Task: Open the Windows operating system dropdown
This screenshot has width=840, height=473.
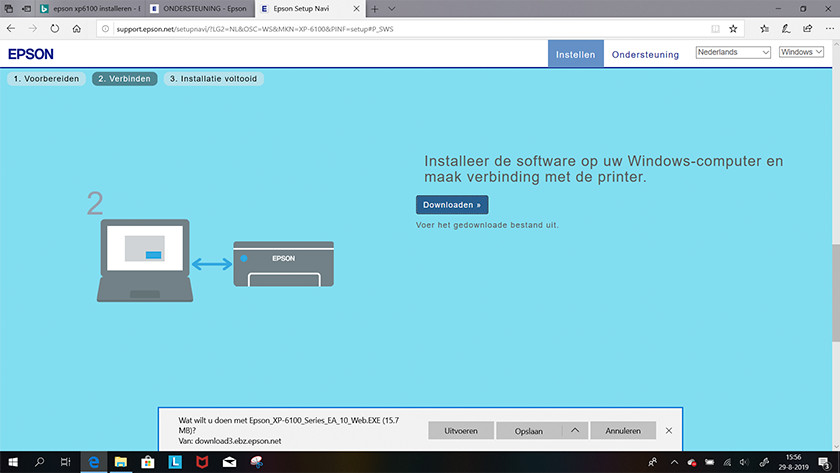Action: 800,52
